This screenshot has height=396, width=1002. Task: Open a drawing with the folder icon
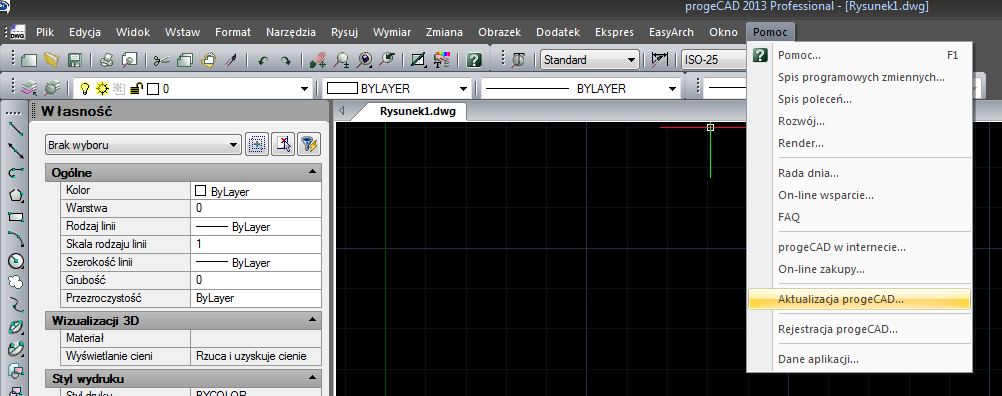(x=52, y=60)
